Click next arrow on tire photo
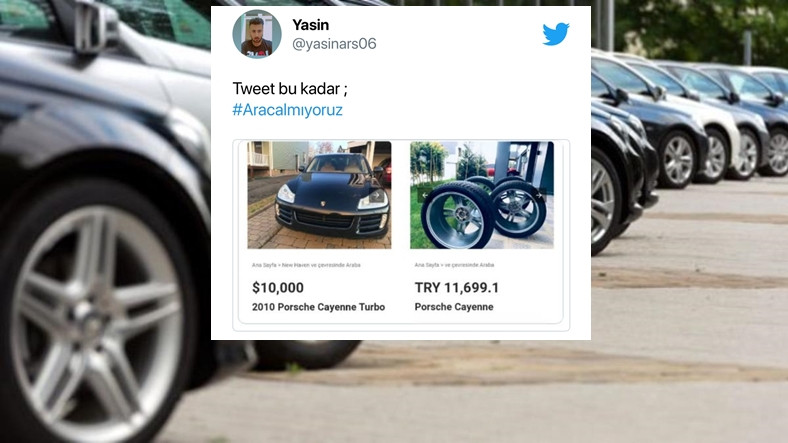 539,195
